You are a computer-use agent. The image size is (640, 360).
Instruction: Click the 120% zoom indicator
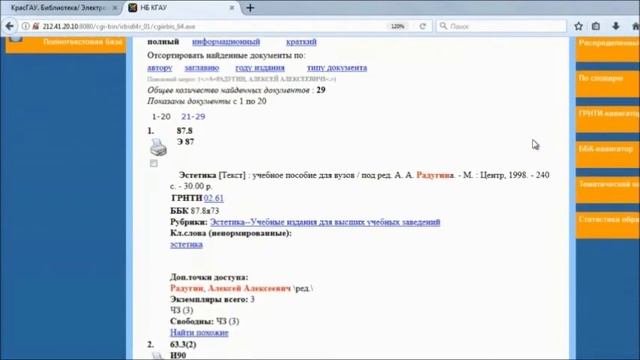point(397,26)
